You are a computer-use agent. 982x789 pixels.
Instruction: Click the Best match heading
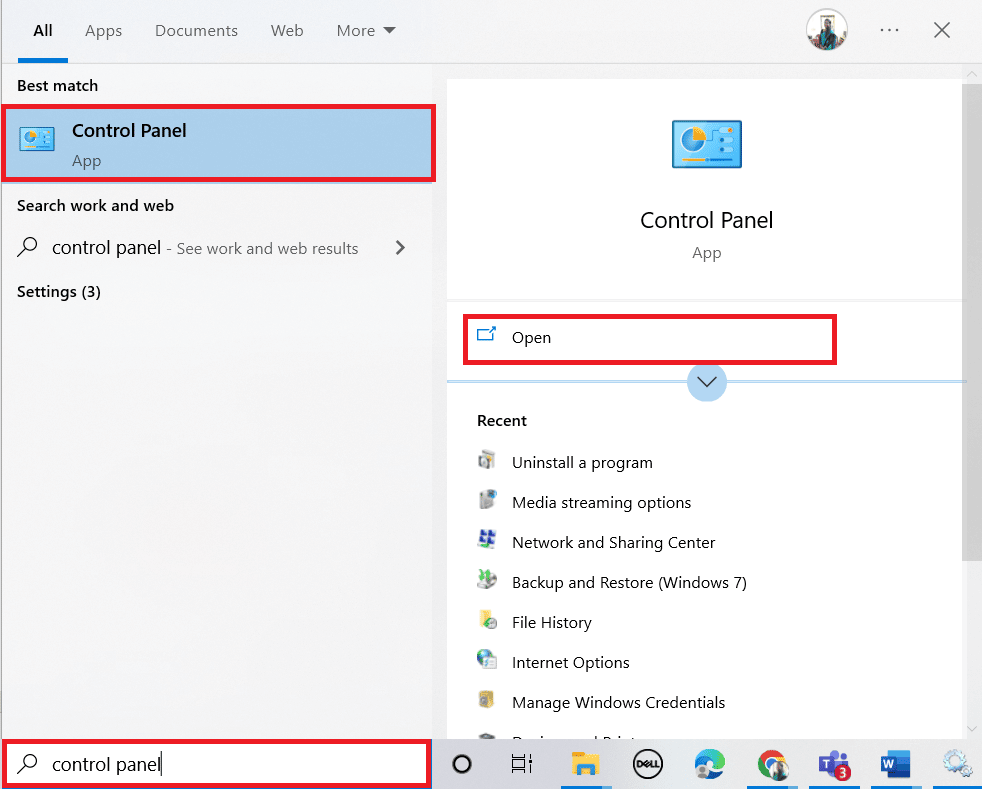click(57, 86)
